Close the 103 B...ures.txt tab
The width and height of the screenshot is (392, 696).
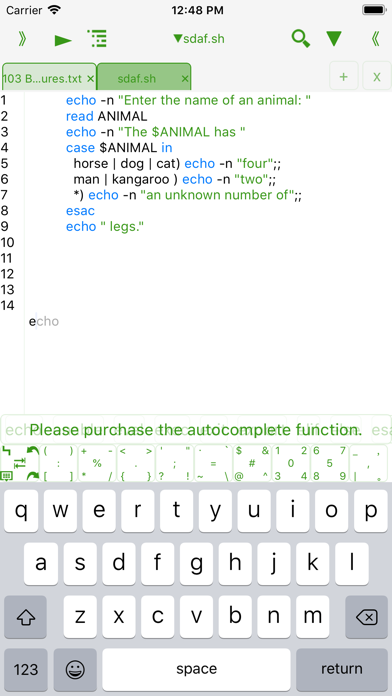tap(90, 79)
